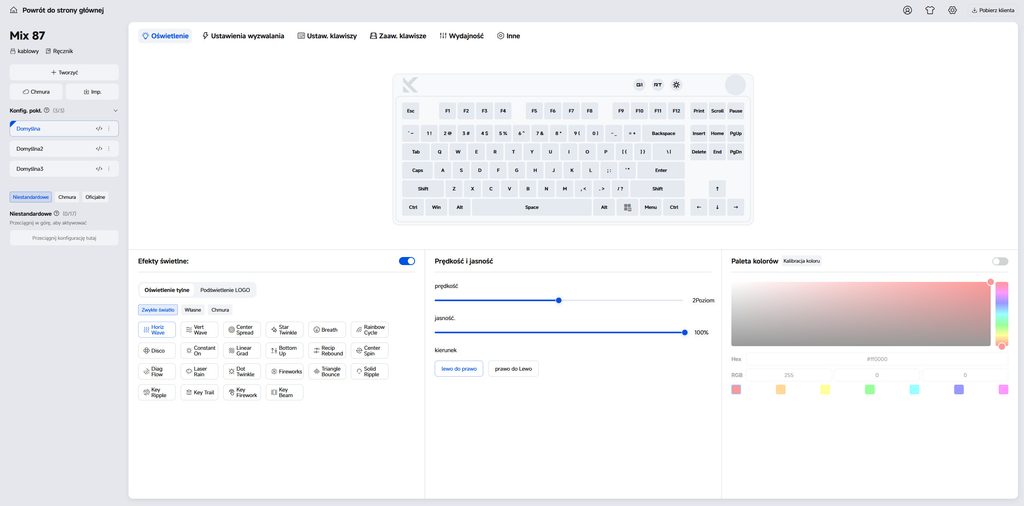Switch to Podświetlenie LOGO tab
1024x506 pixels.
[x=225, y=289]
